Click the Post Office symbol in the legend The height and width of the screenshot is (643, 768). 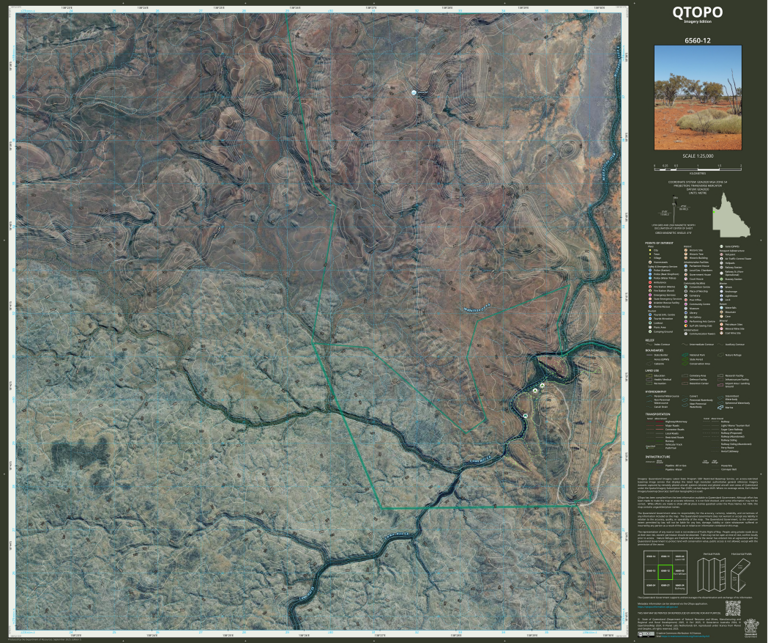(x=686, y=300)
